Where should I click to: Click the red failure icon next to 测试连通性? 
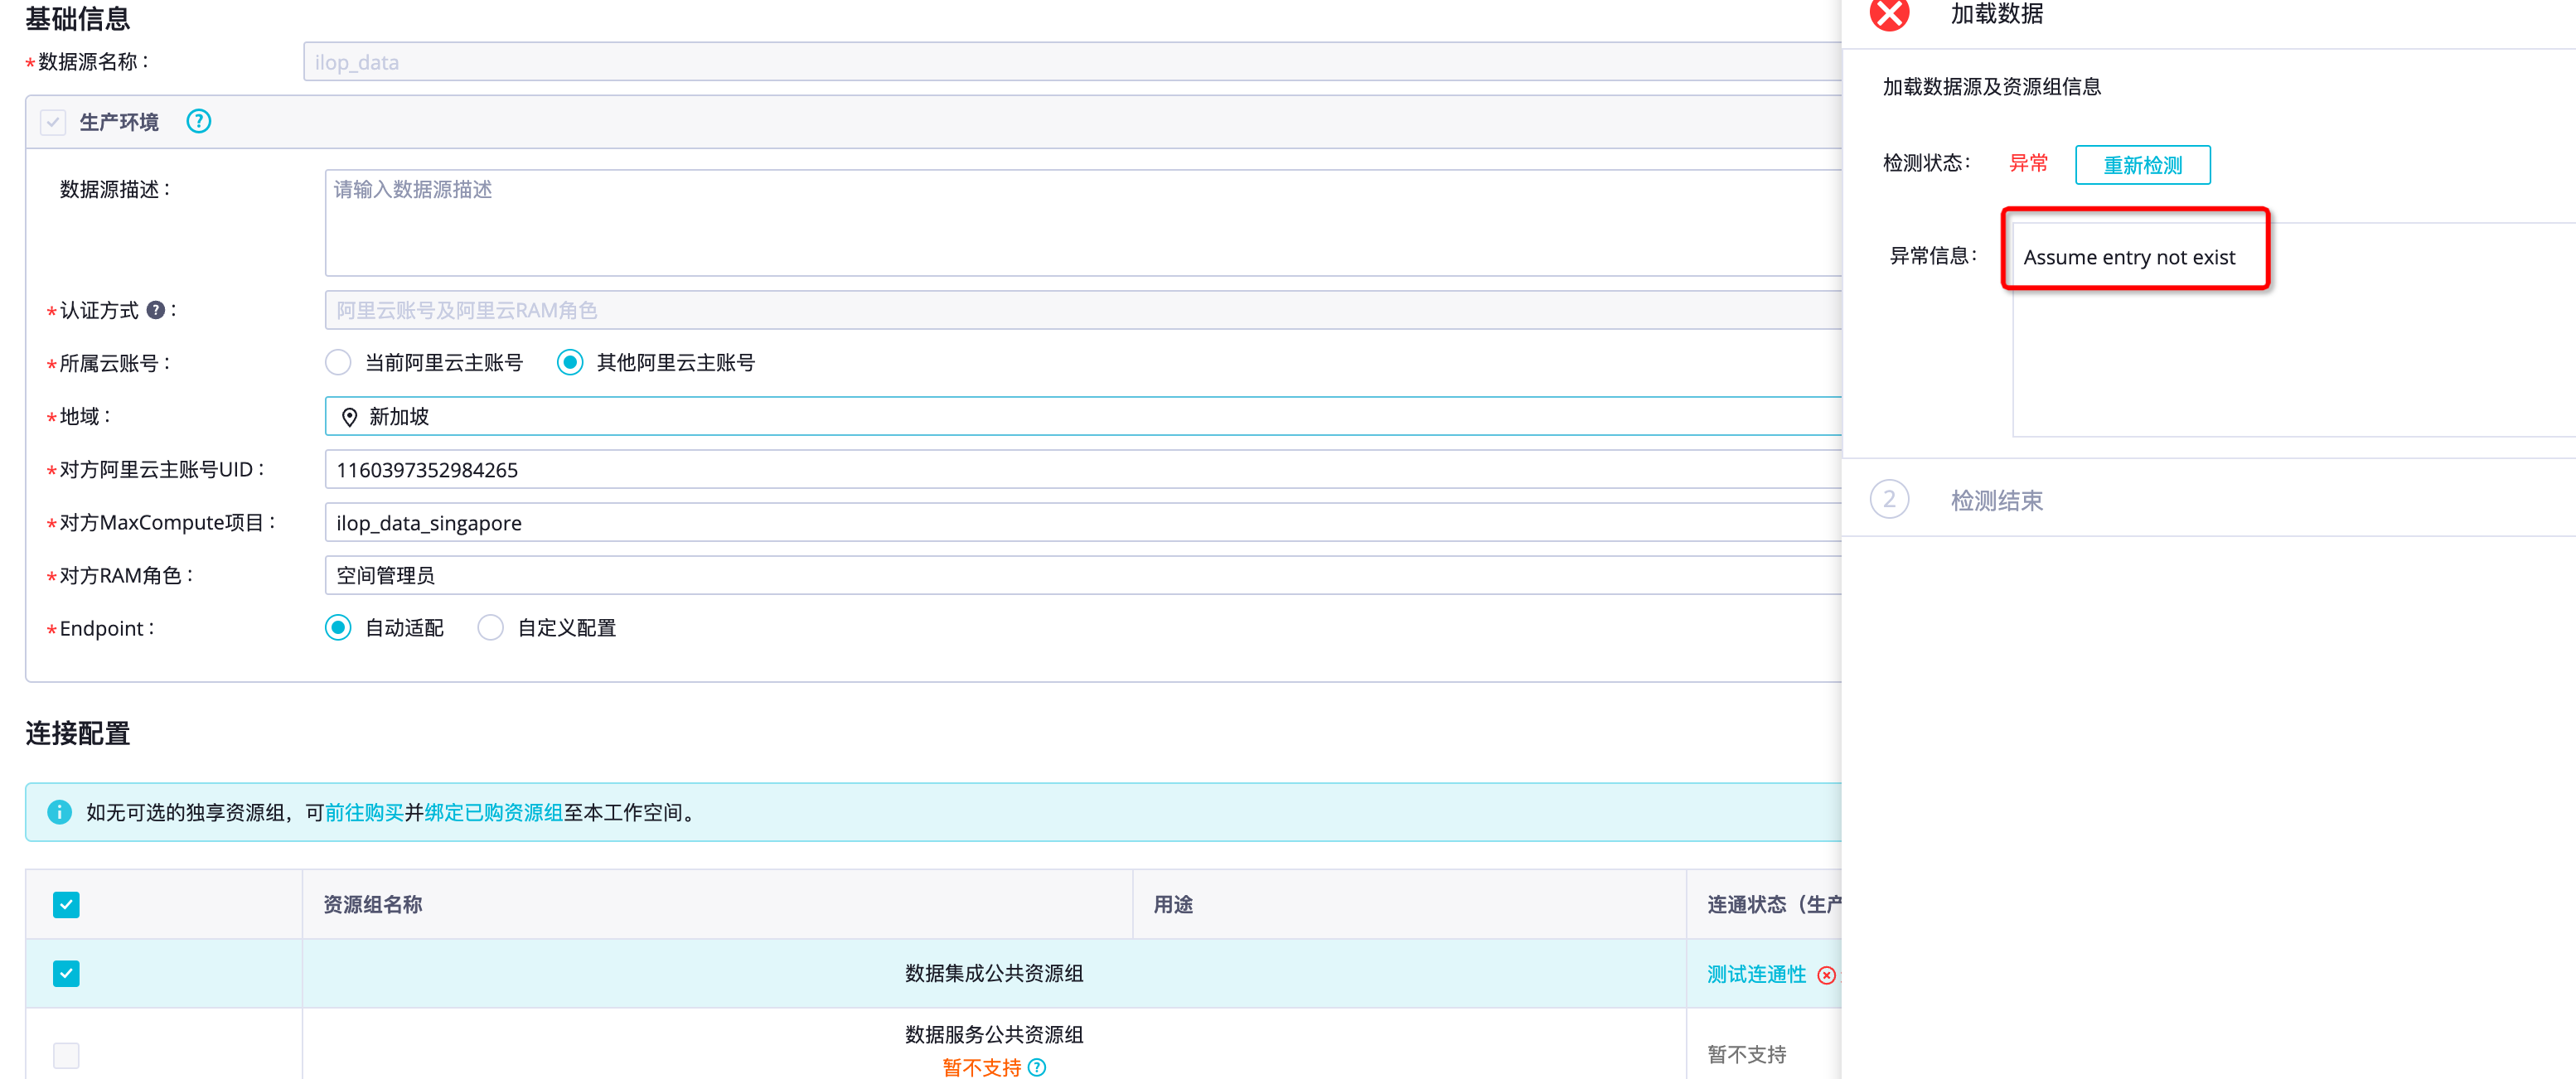pos(1826,975)
